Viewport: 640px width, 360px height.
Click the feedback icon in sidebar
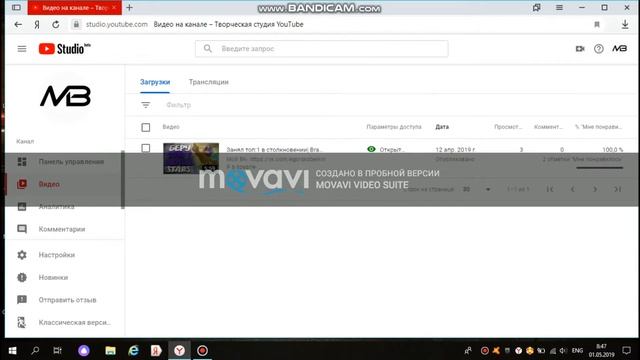22,300
